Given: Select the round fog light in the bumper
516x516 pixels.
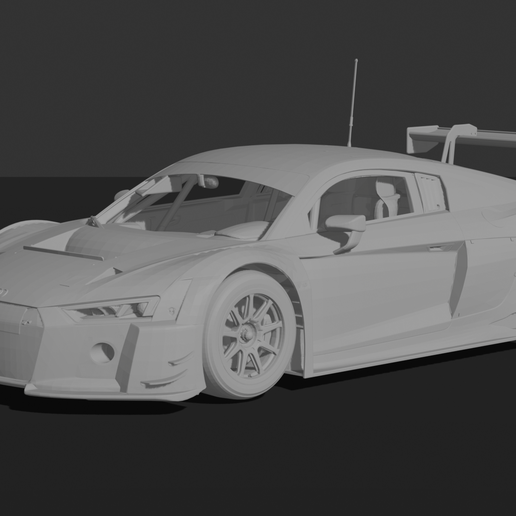Looking at the screenshot, I should 102,353.
